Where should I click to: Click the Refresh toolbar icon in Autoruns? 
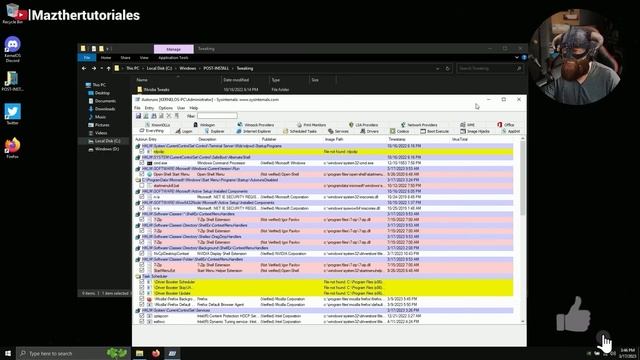coord(146,116)
